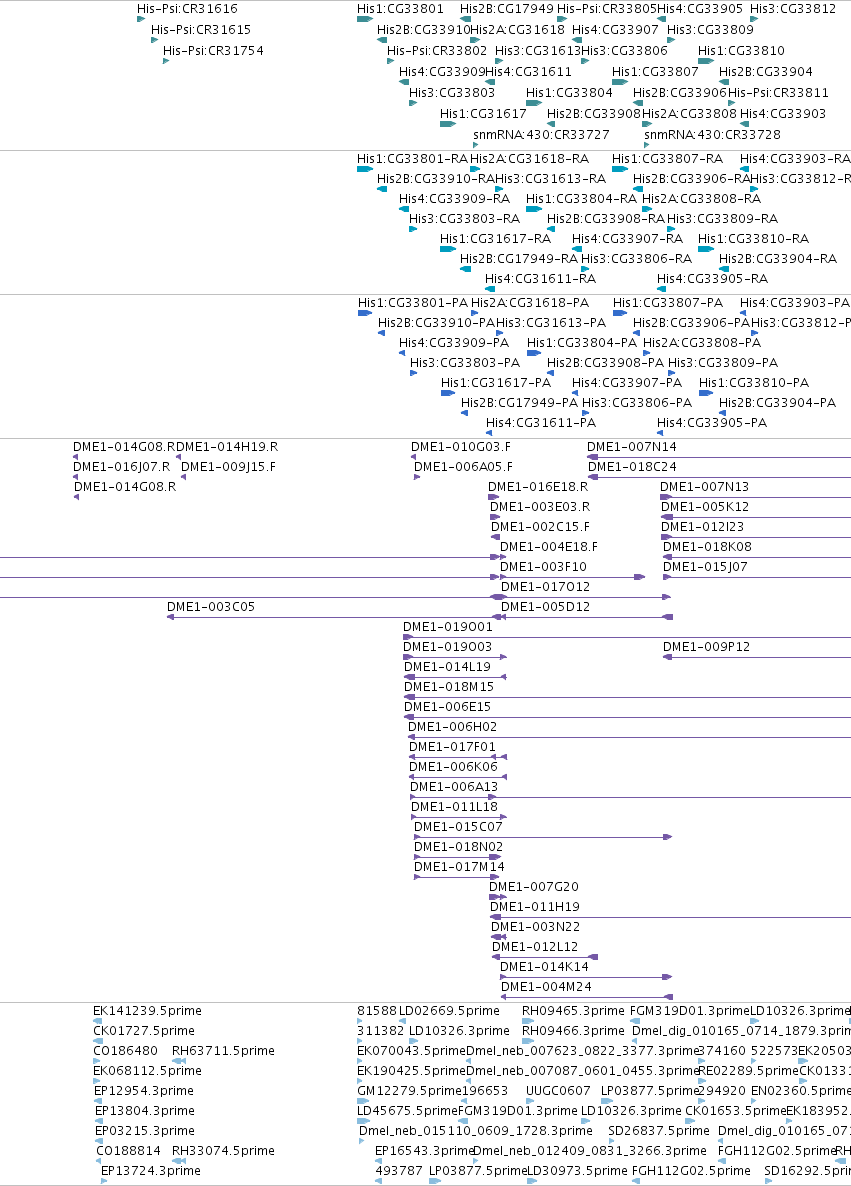Select the His-Psi:CR33802 gene label
This screenshot has width=851, height=1186.
[x=436, y=51]
